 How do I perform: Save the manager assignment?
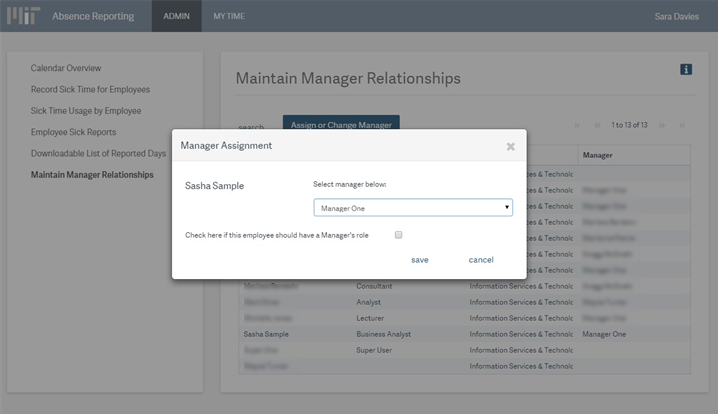click(x=420, y=260)
